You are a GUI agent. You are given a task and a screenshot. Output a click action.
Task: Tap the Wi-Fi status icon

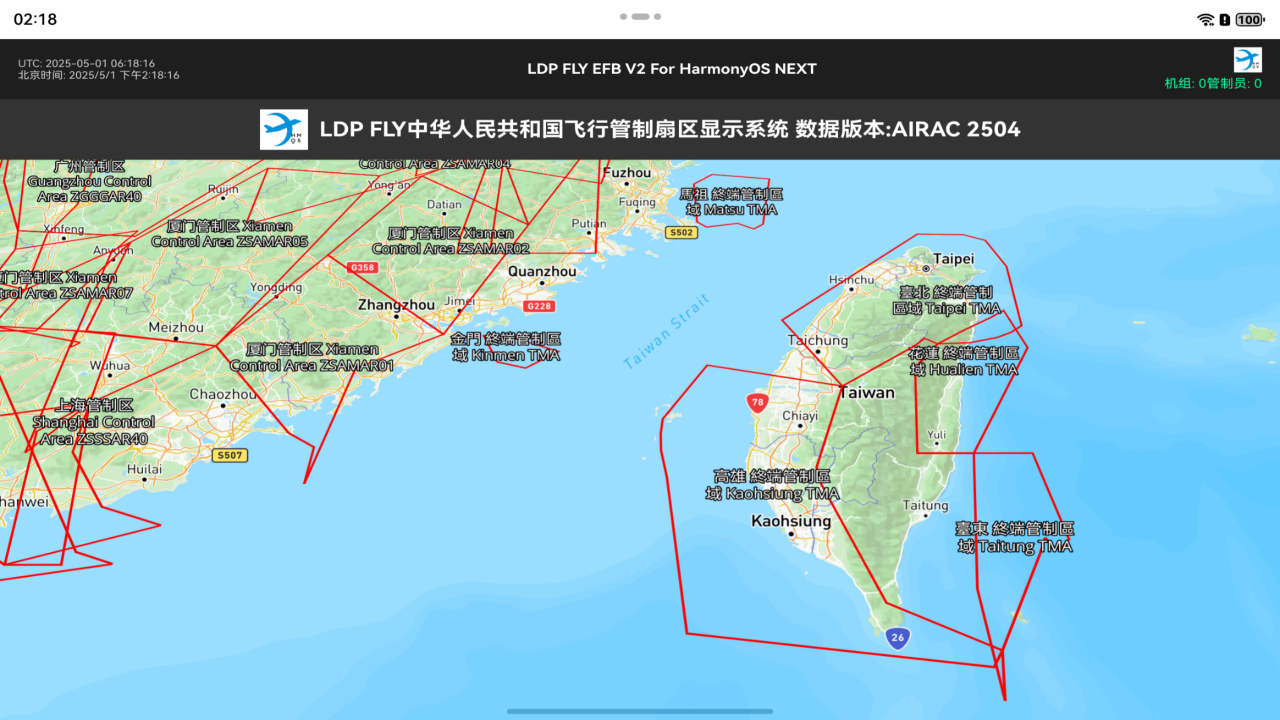pos(1205,19)
